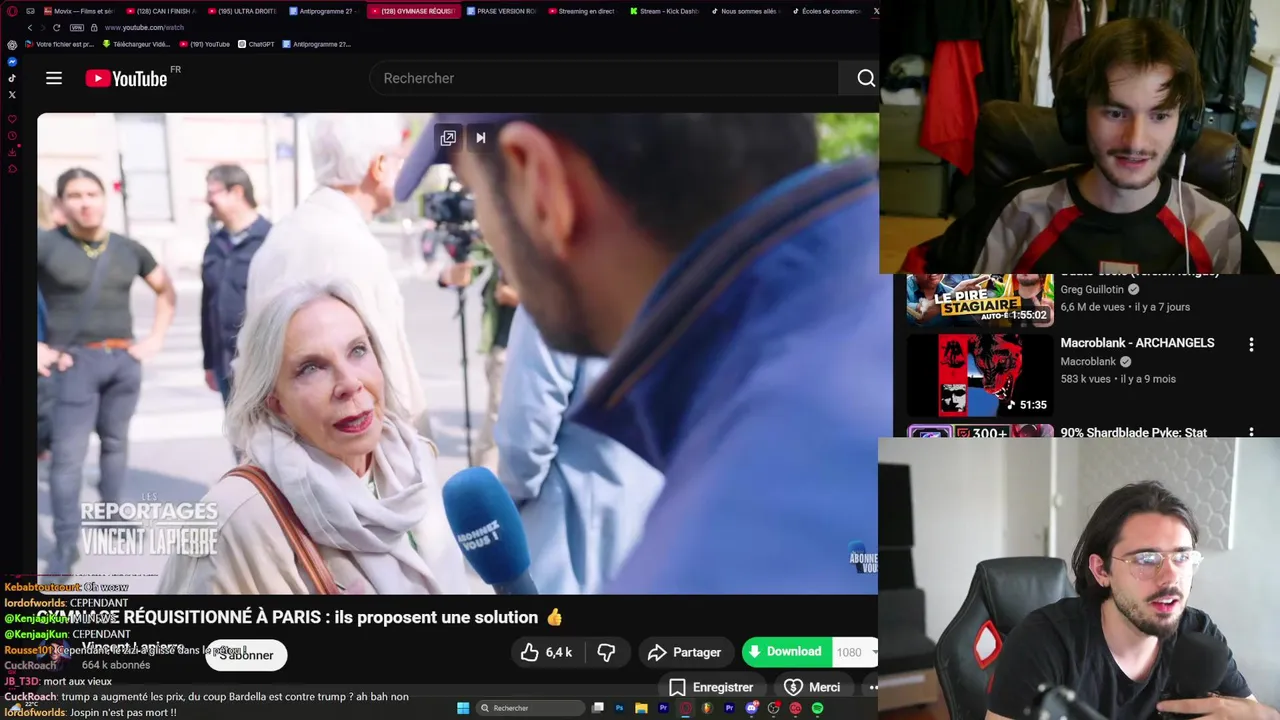Viewport: 1280px width, 720px height.
Task: Go back with the browser back arrow
Action: click(x=30, y=28)
